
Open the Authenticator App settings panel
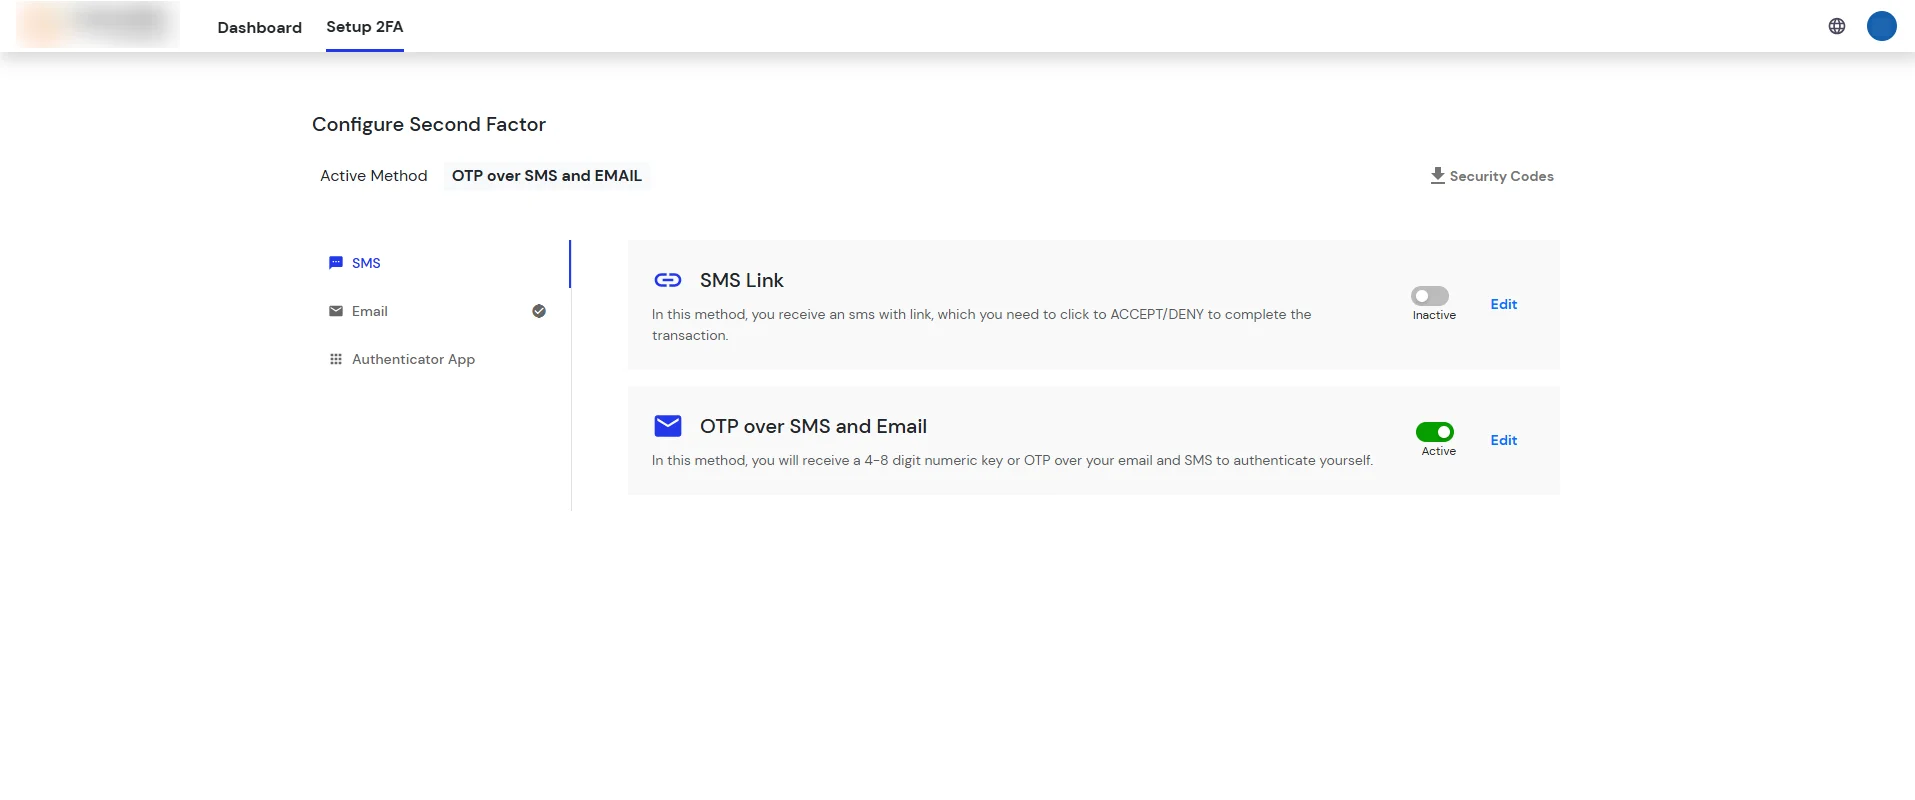413,358
